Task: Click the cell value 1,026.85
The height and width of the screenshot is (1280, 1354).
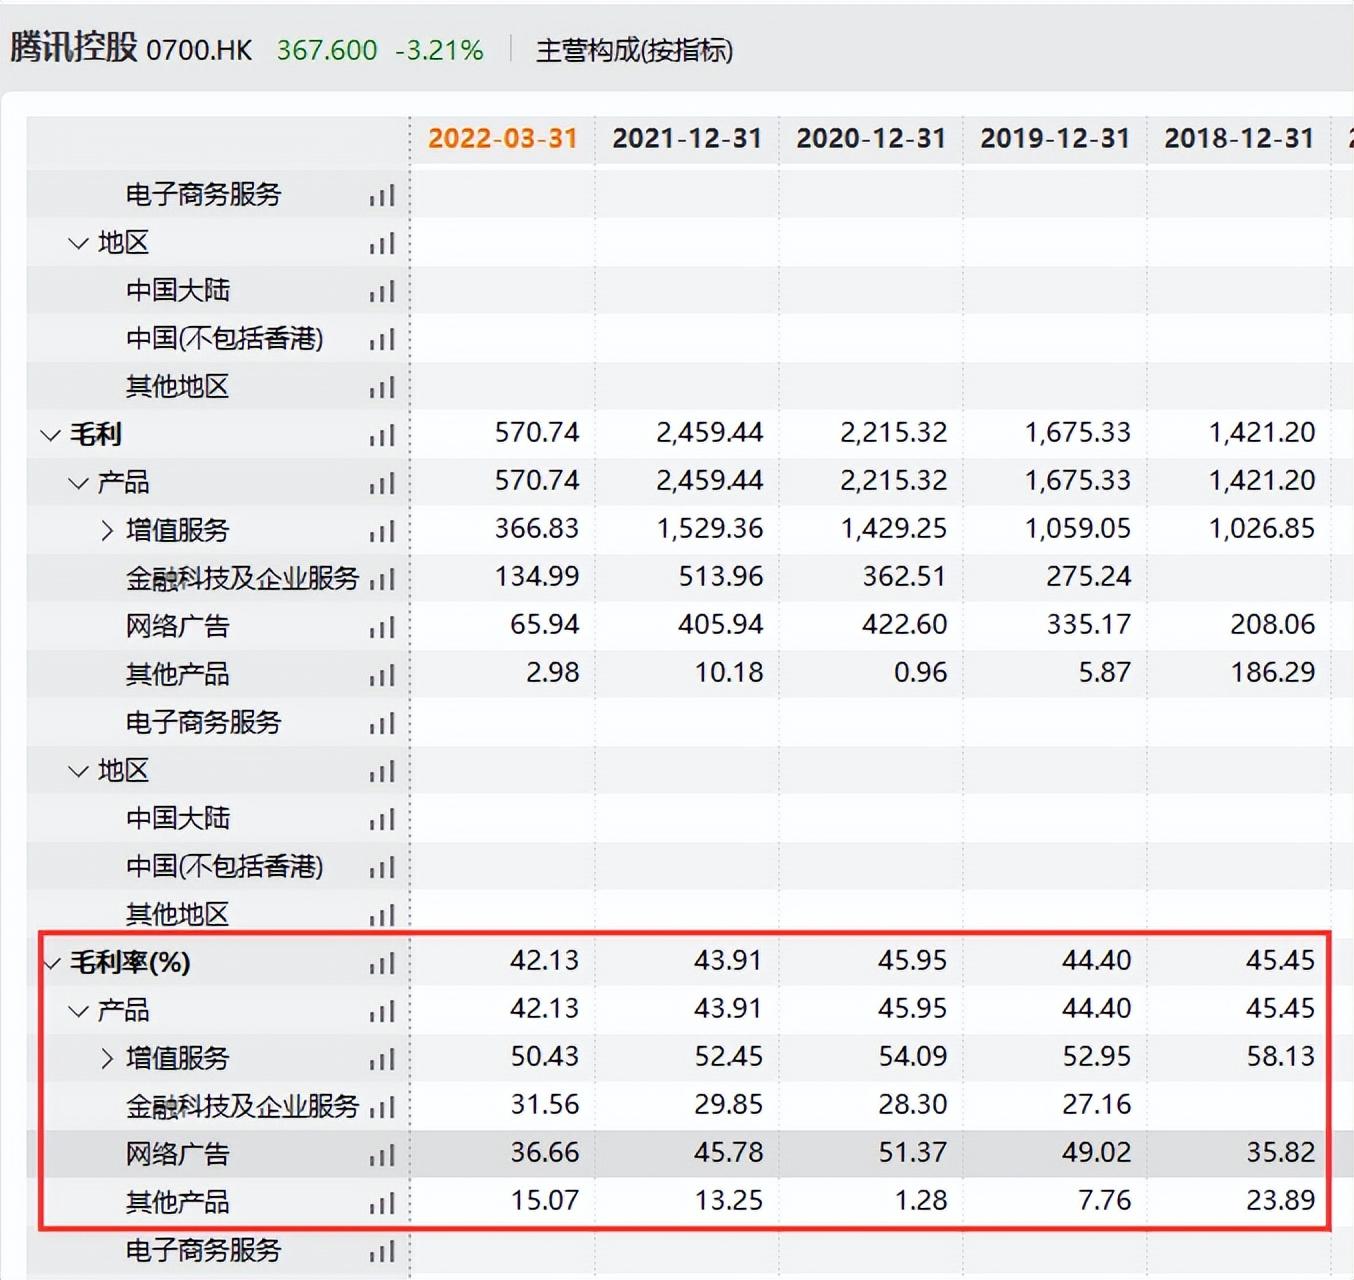Action: [1262, 529]
